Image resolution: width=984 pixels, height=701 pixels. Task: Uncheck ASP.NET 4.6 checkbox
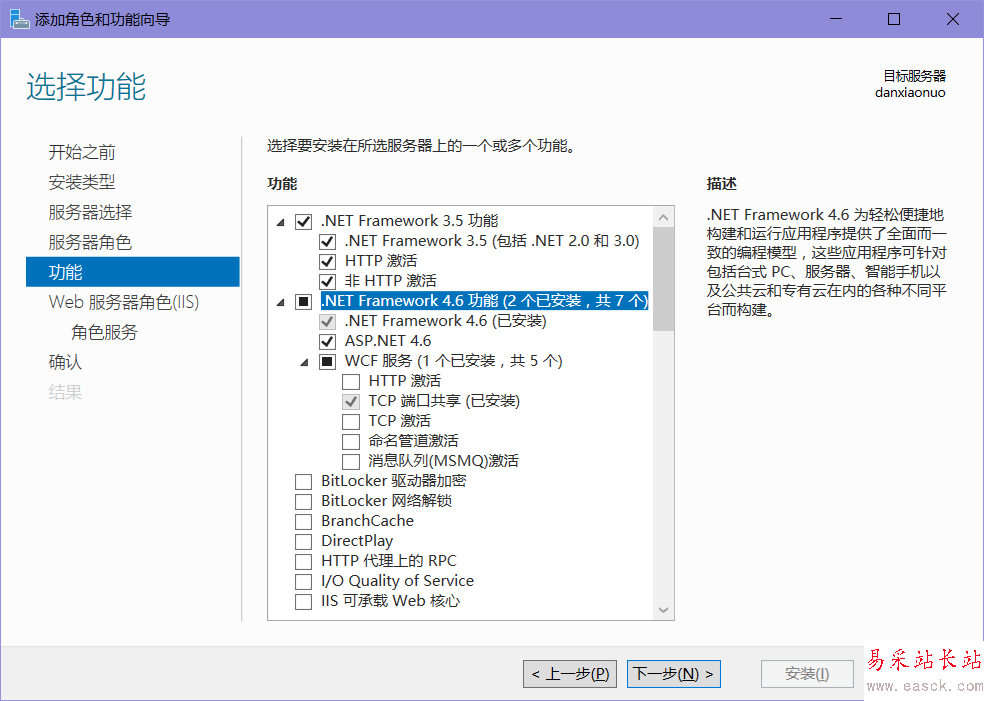328,341
